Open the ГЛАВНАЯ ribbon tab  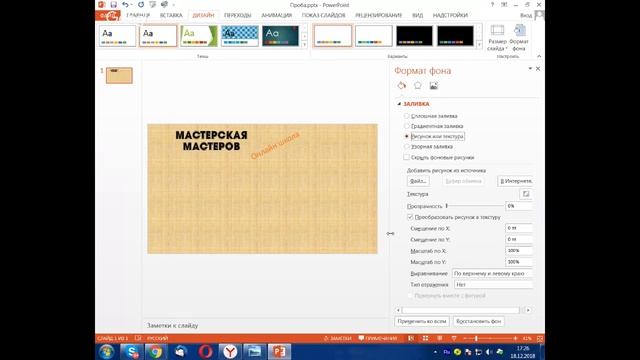138,15
